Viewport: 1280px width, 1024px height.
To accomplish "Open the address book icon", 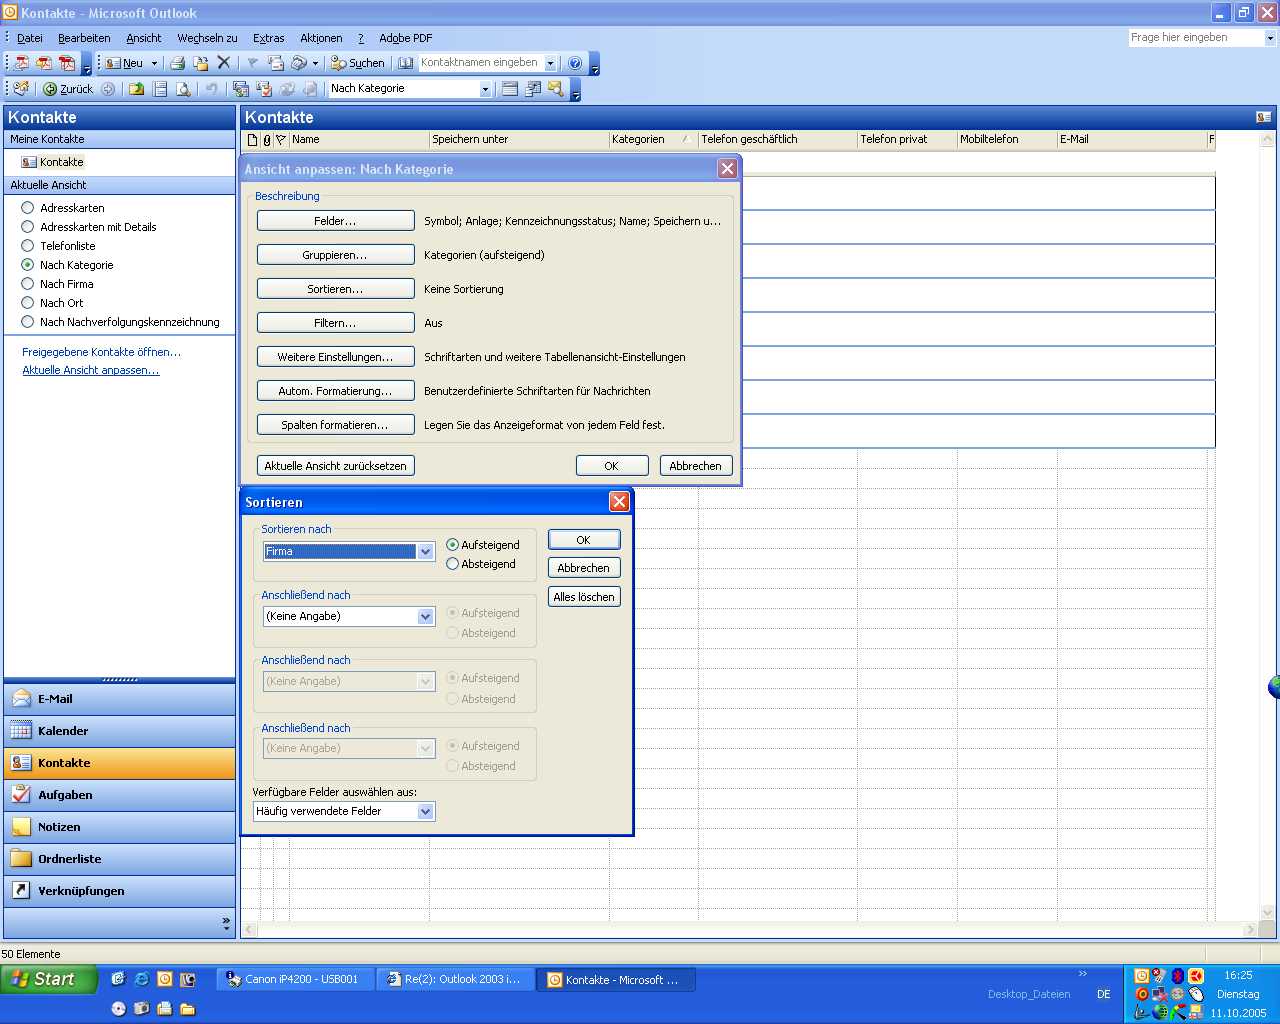I will click(x=405, y=63).
